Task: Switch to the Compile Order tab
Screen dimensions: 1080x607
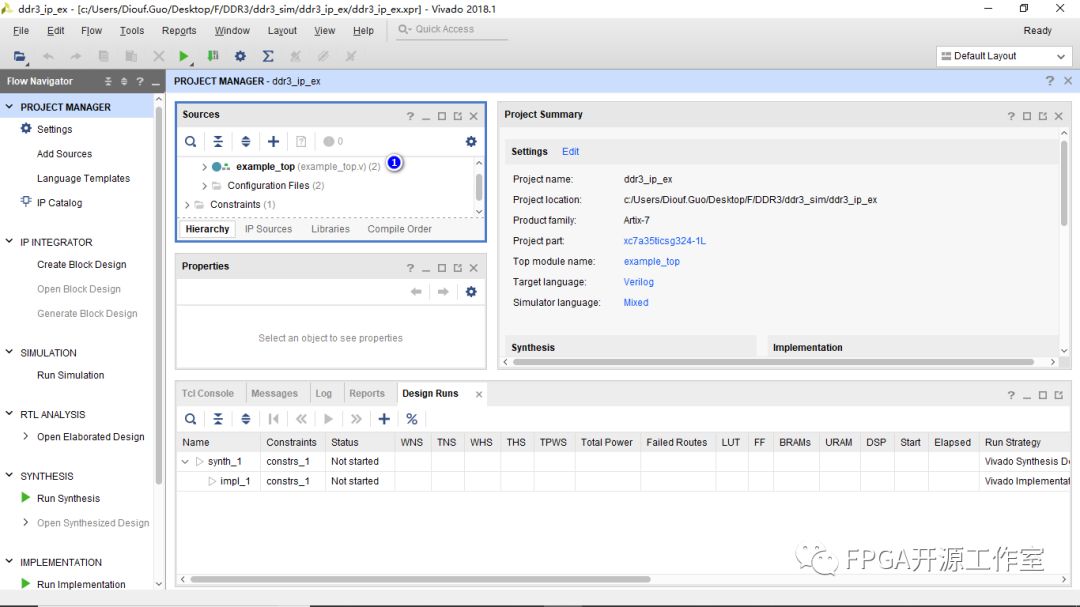Action: point(399,229)
